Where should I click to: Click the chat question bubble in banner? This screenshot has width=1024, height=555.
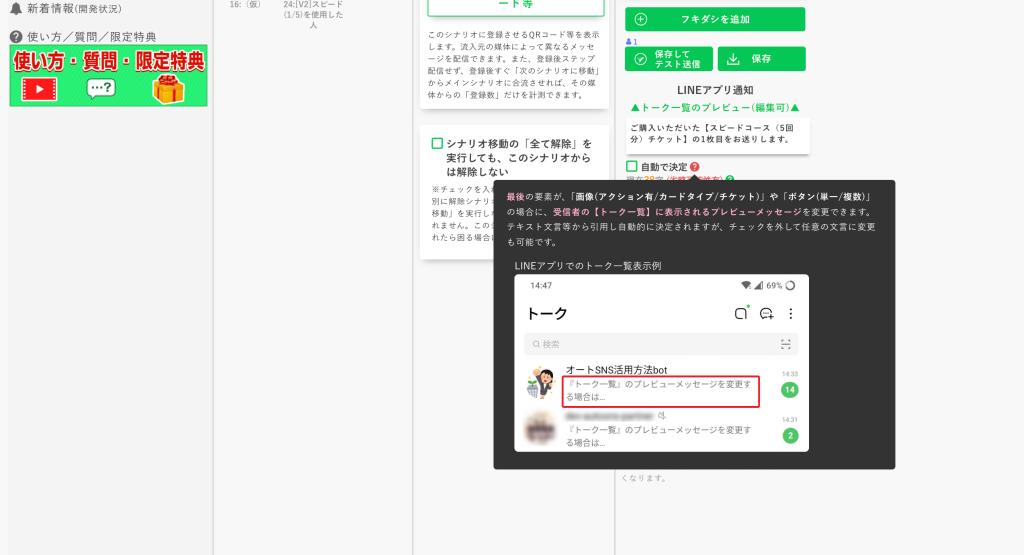101,89
